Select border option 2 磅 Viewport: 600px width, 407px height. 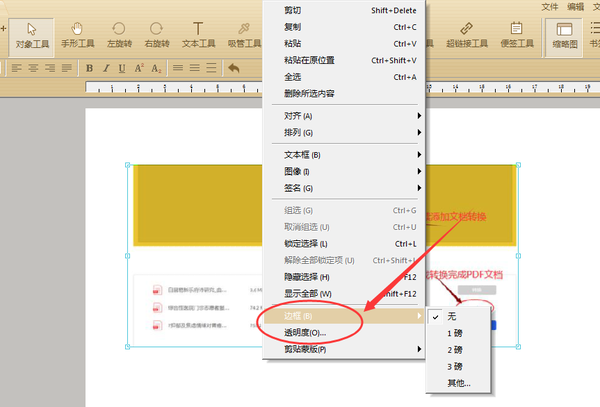coord(458,350)
